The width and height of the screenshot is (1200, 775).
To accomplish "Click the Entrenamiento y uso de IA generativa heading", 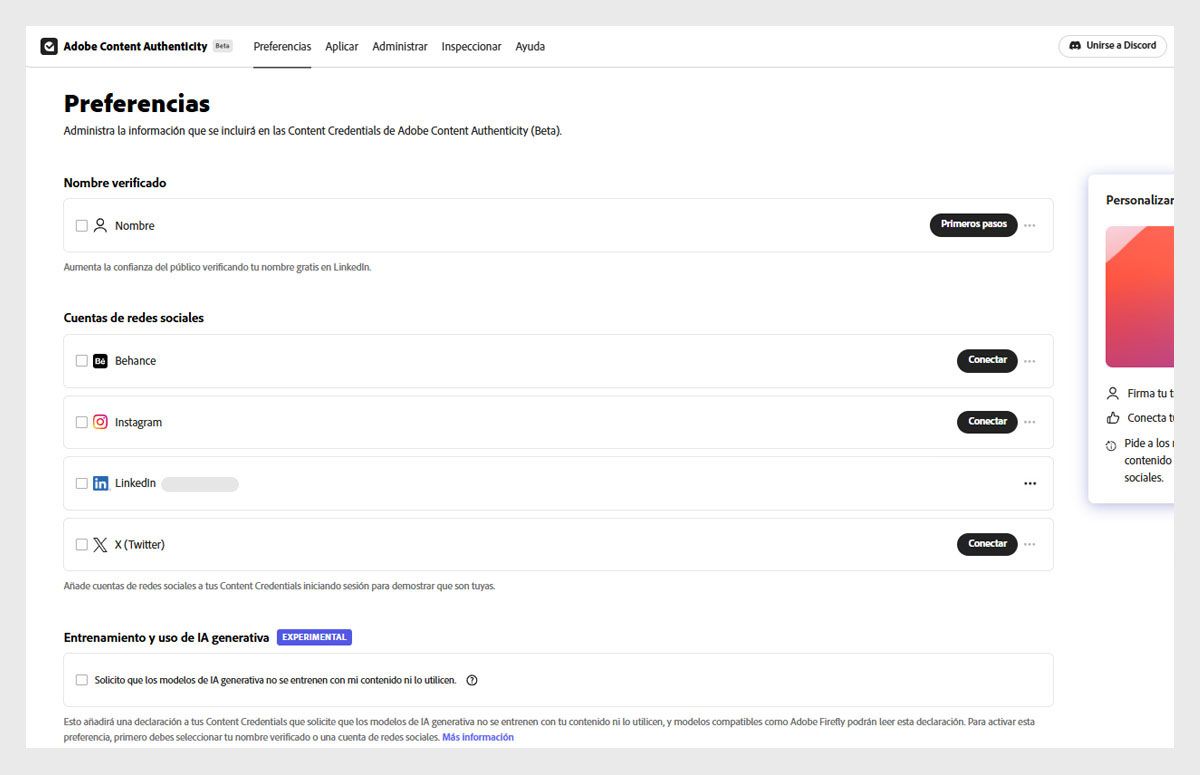I will [167, 637].
